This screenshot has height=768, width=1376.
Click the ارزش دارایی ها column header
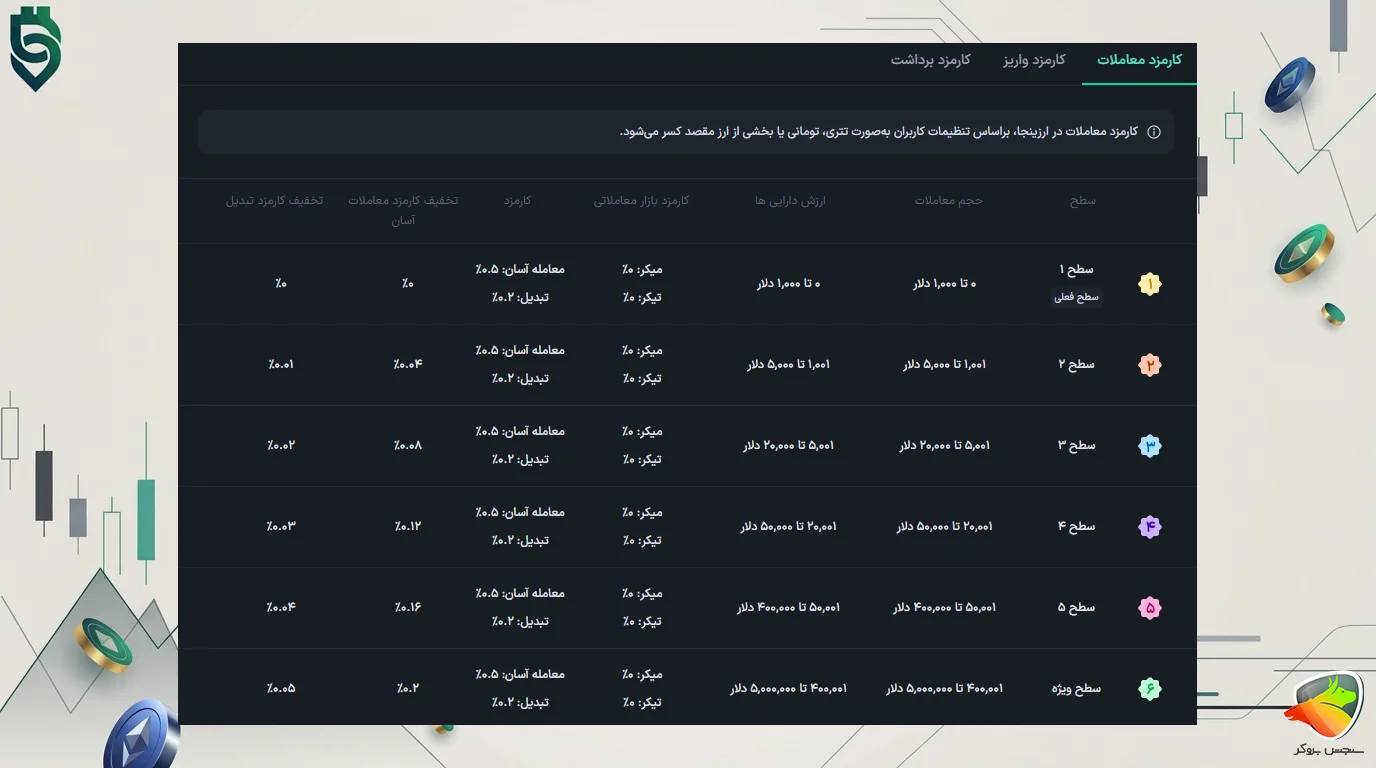tap(790, 201)
